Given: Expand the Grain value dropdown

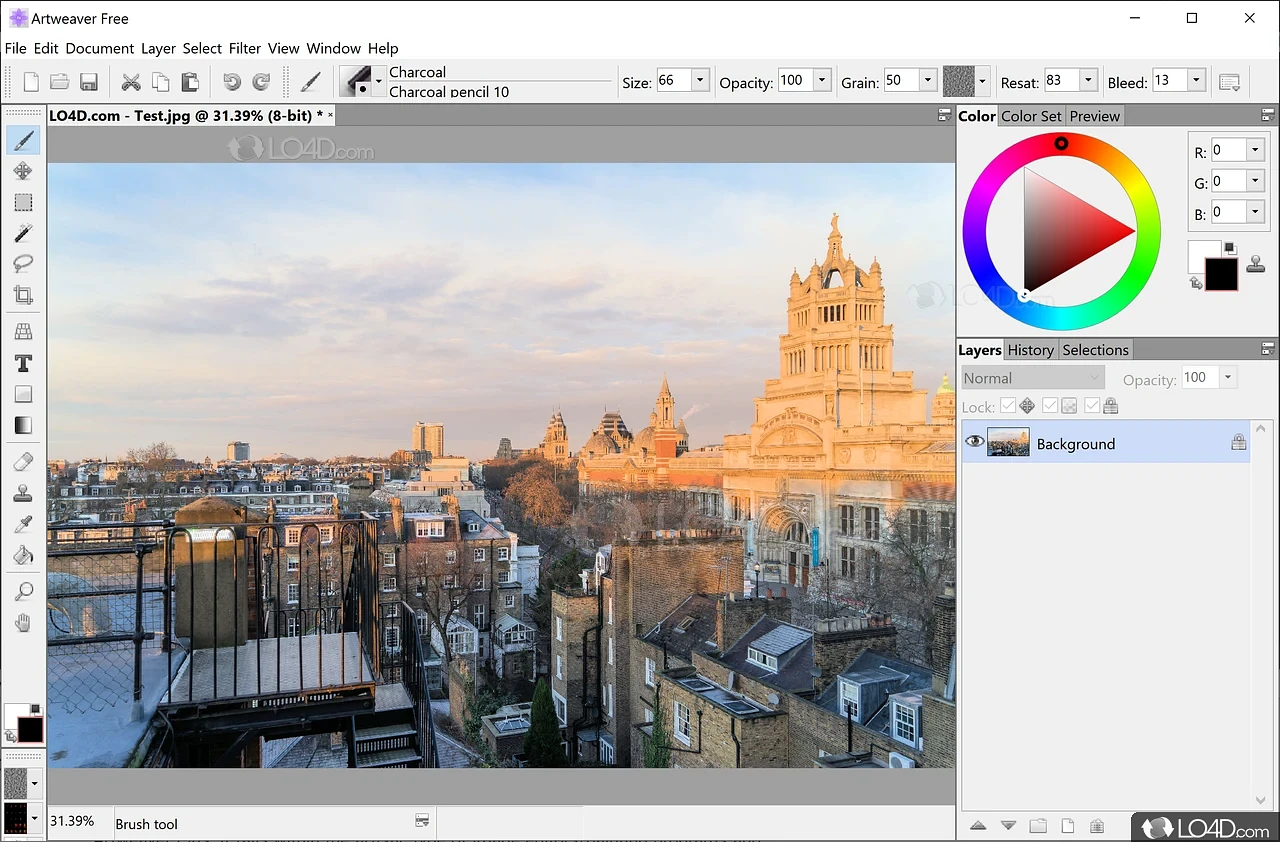Looking at the screenshot, I should (927, 82).
